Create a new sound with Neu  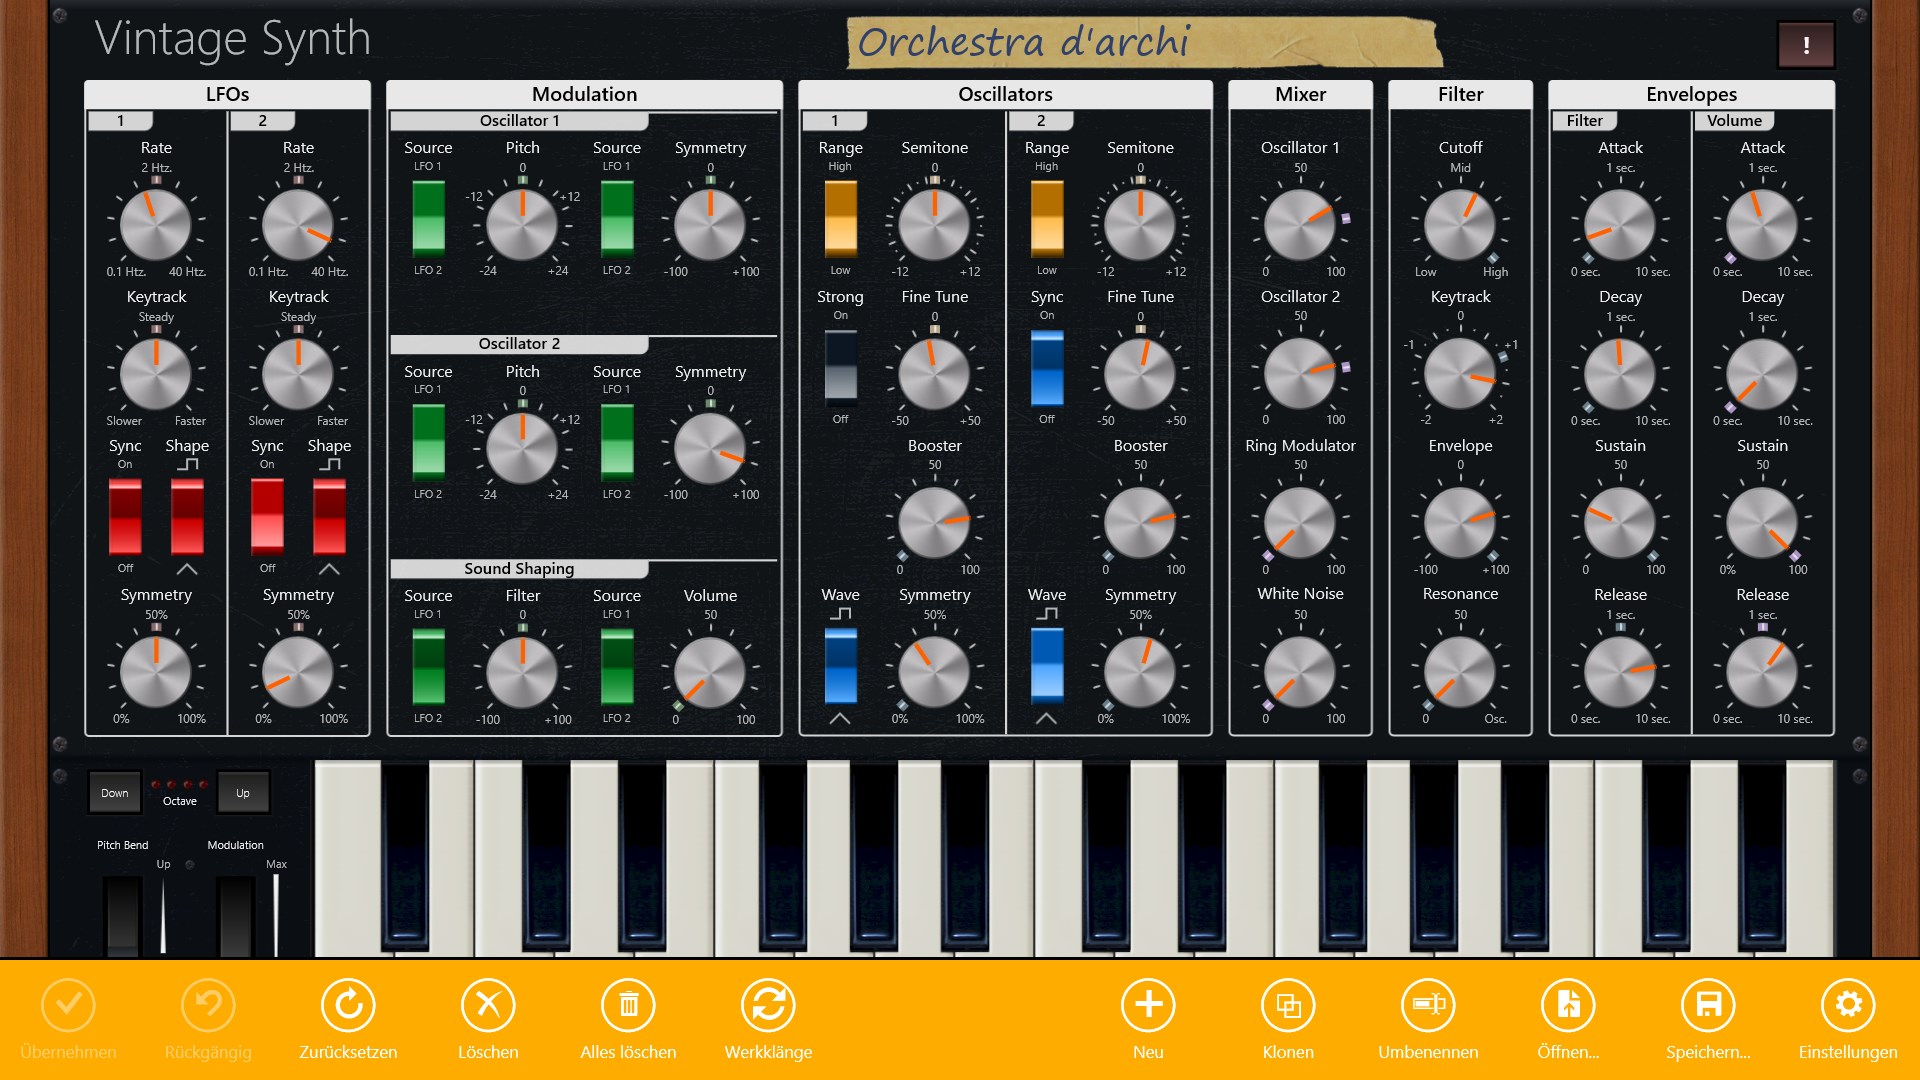[1148, 1005]
